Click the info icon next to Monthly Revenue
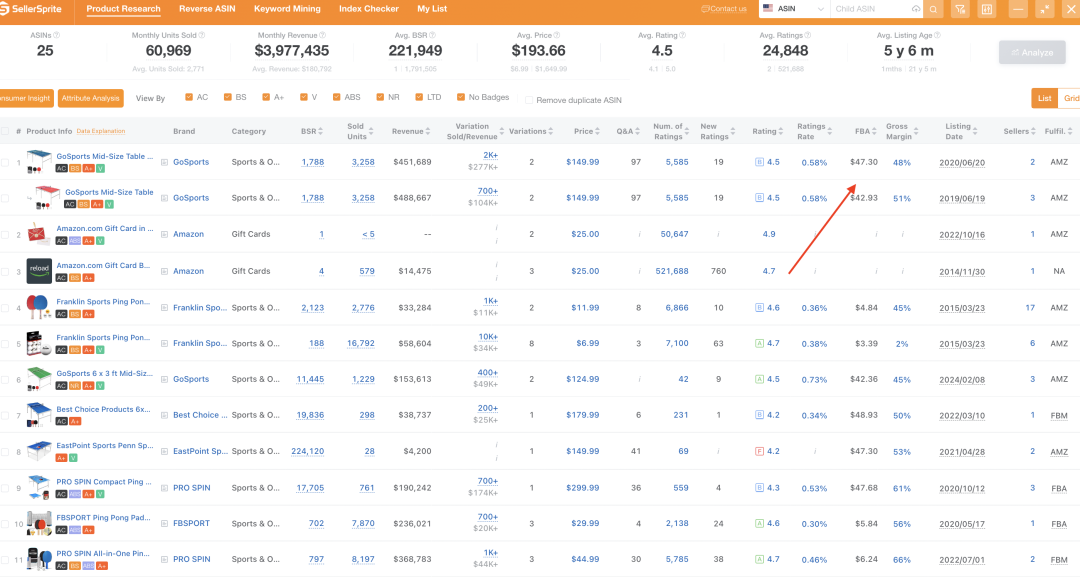This screenshot has width=1080, height=580. pos(322,35)
